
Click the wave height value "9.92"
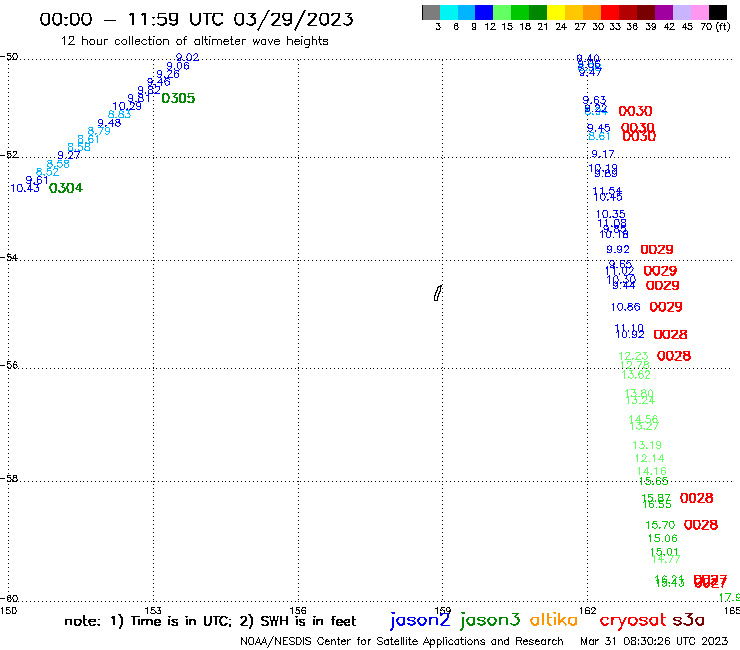click(618, 249)
